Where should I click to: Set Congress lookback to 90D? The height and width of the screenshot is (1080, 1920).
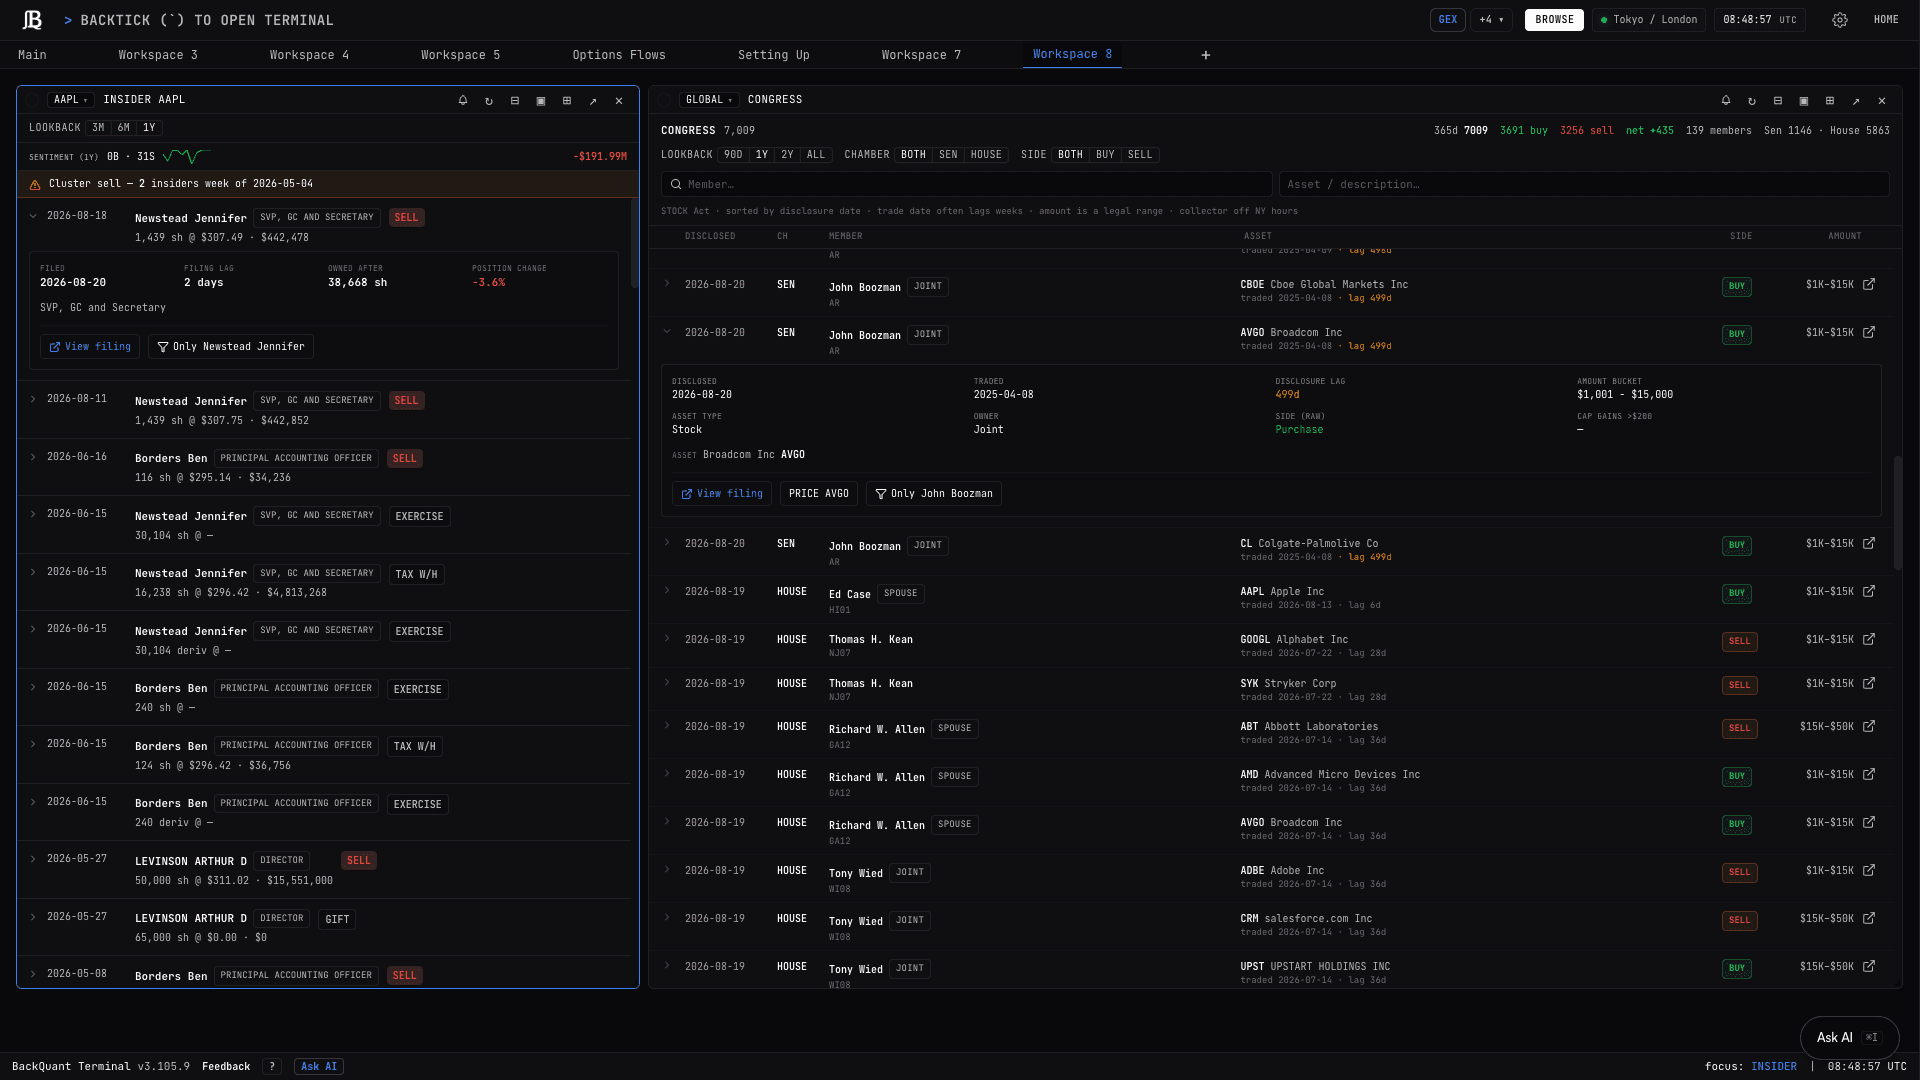pyautogui.click(x=733, y=155)
